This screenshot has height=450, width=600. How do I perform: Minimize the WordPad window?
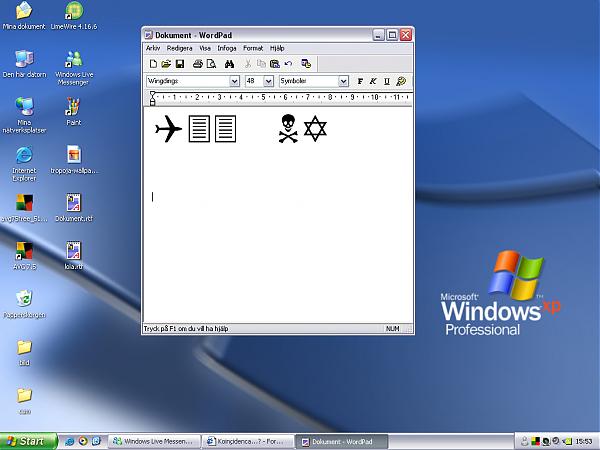(x=378, y=35)
